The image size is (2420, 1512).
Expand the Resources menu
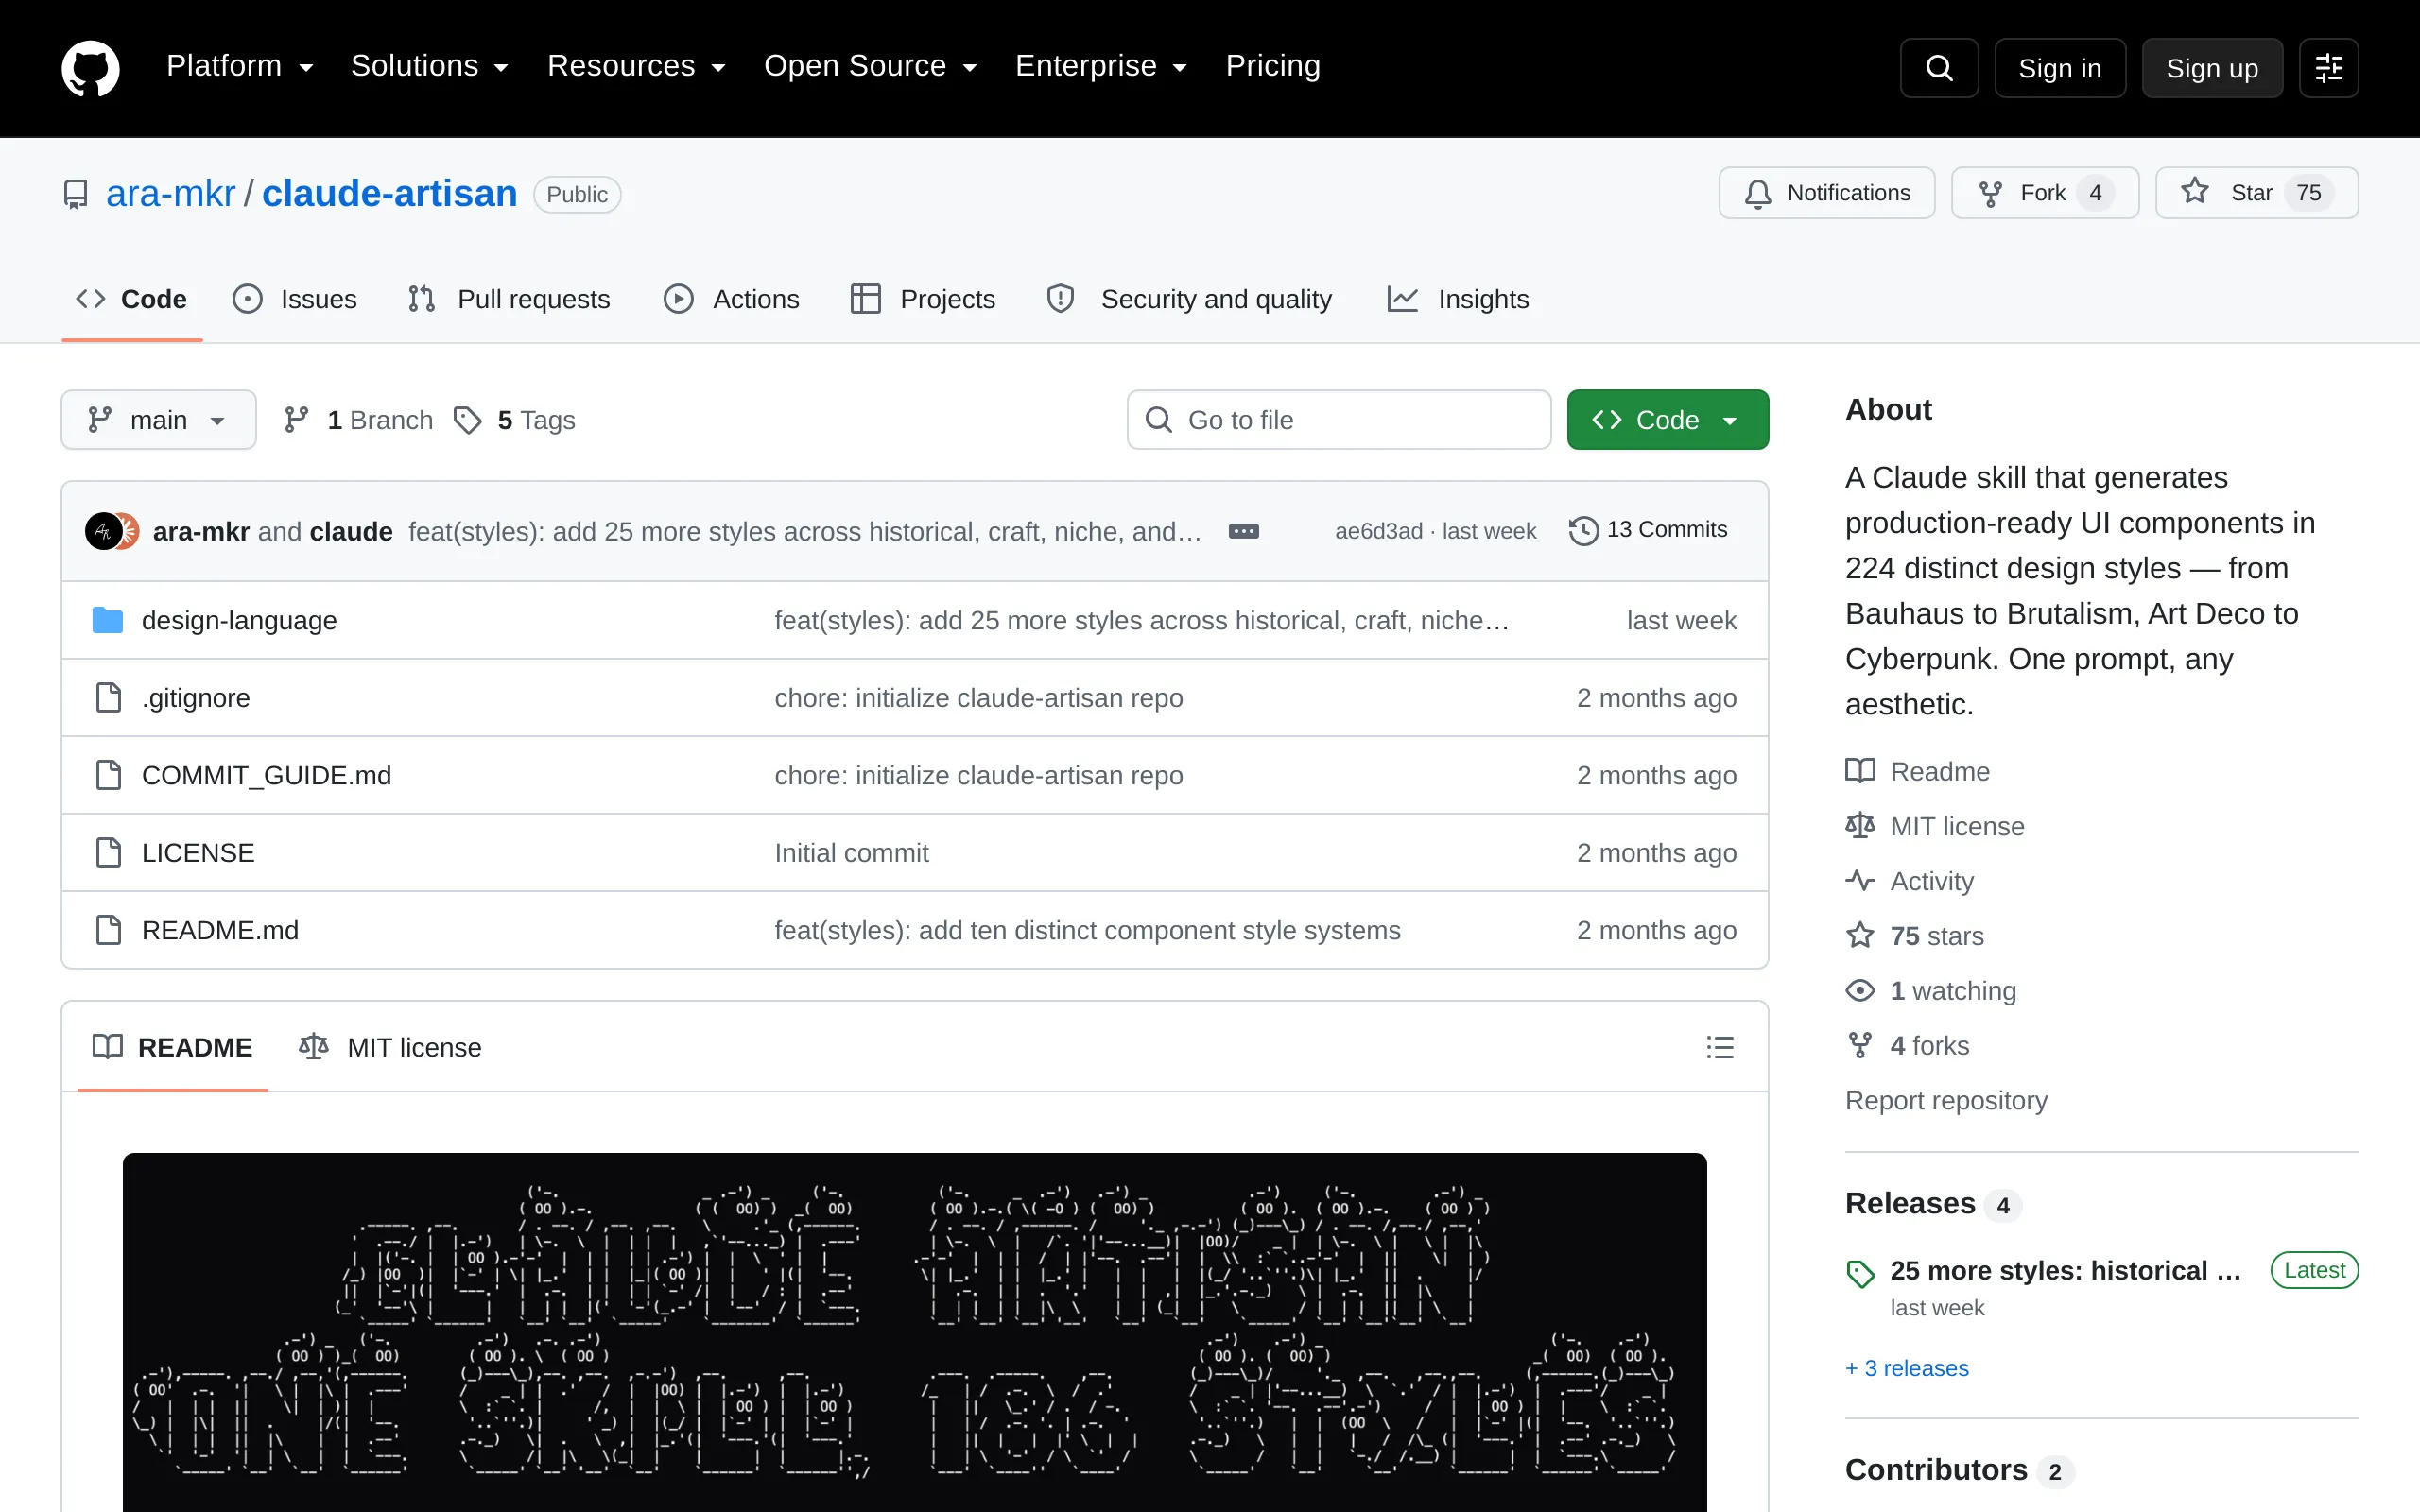click(636, 66)
